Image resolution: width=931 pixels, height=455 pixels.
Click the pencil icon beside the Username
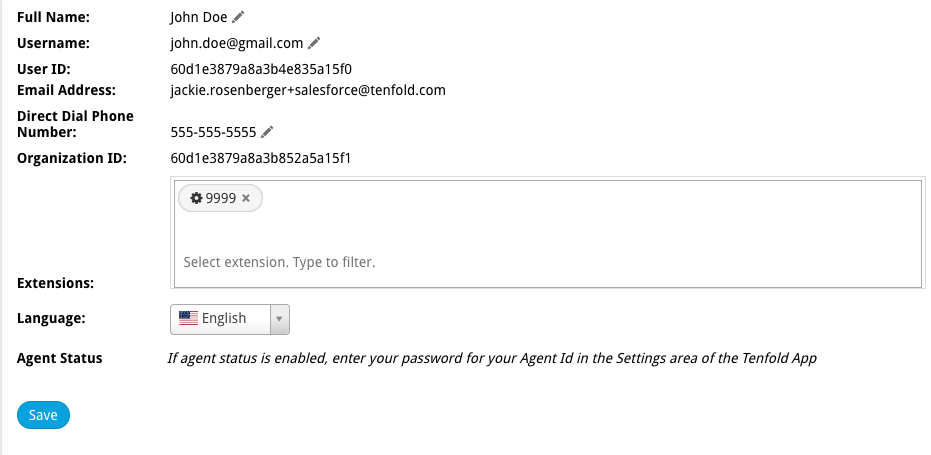click(314, 43)
